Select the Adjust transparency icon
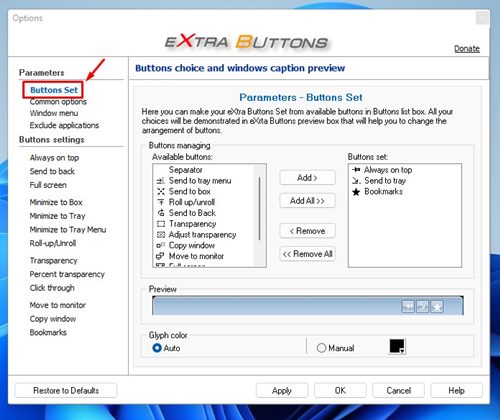This screenshot has height=420, width=500. point(161,235)
